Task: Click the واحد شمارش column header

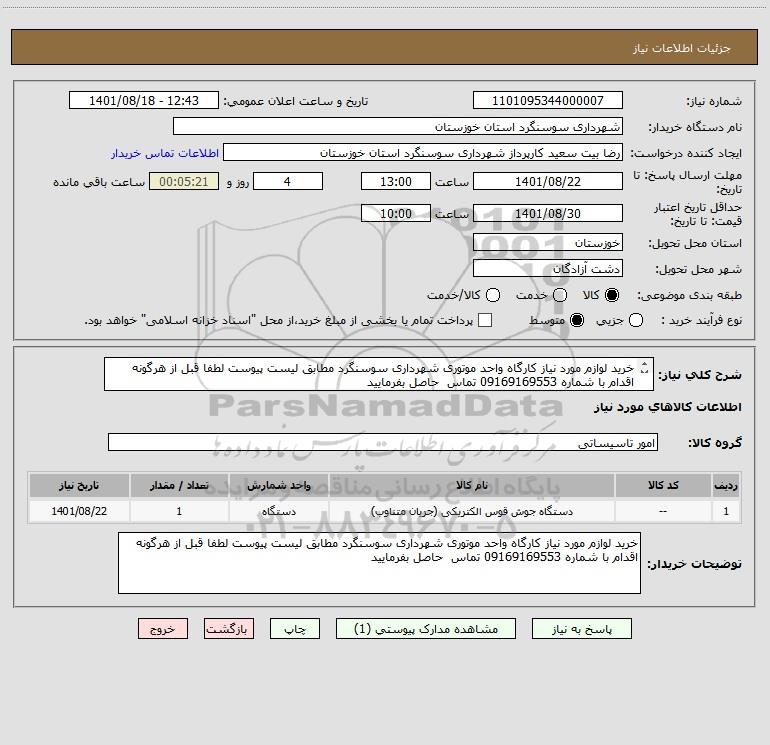Action: click(278, 485)
